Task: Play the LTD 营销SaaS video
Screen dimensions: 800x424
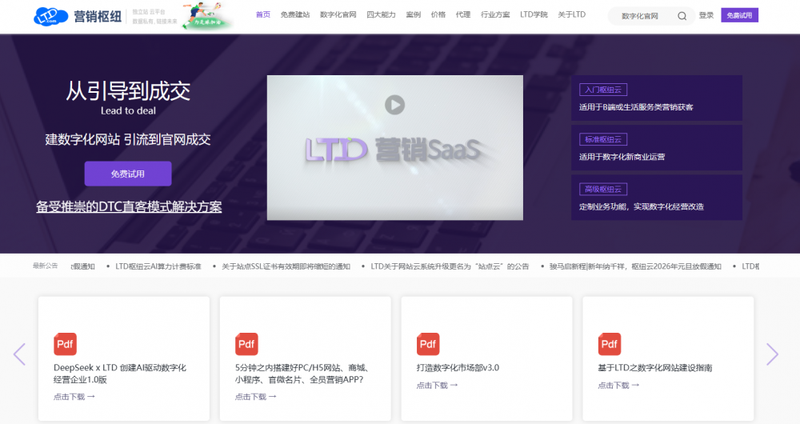Action: click(x=394, y=105)
